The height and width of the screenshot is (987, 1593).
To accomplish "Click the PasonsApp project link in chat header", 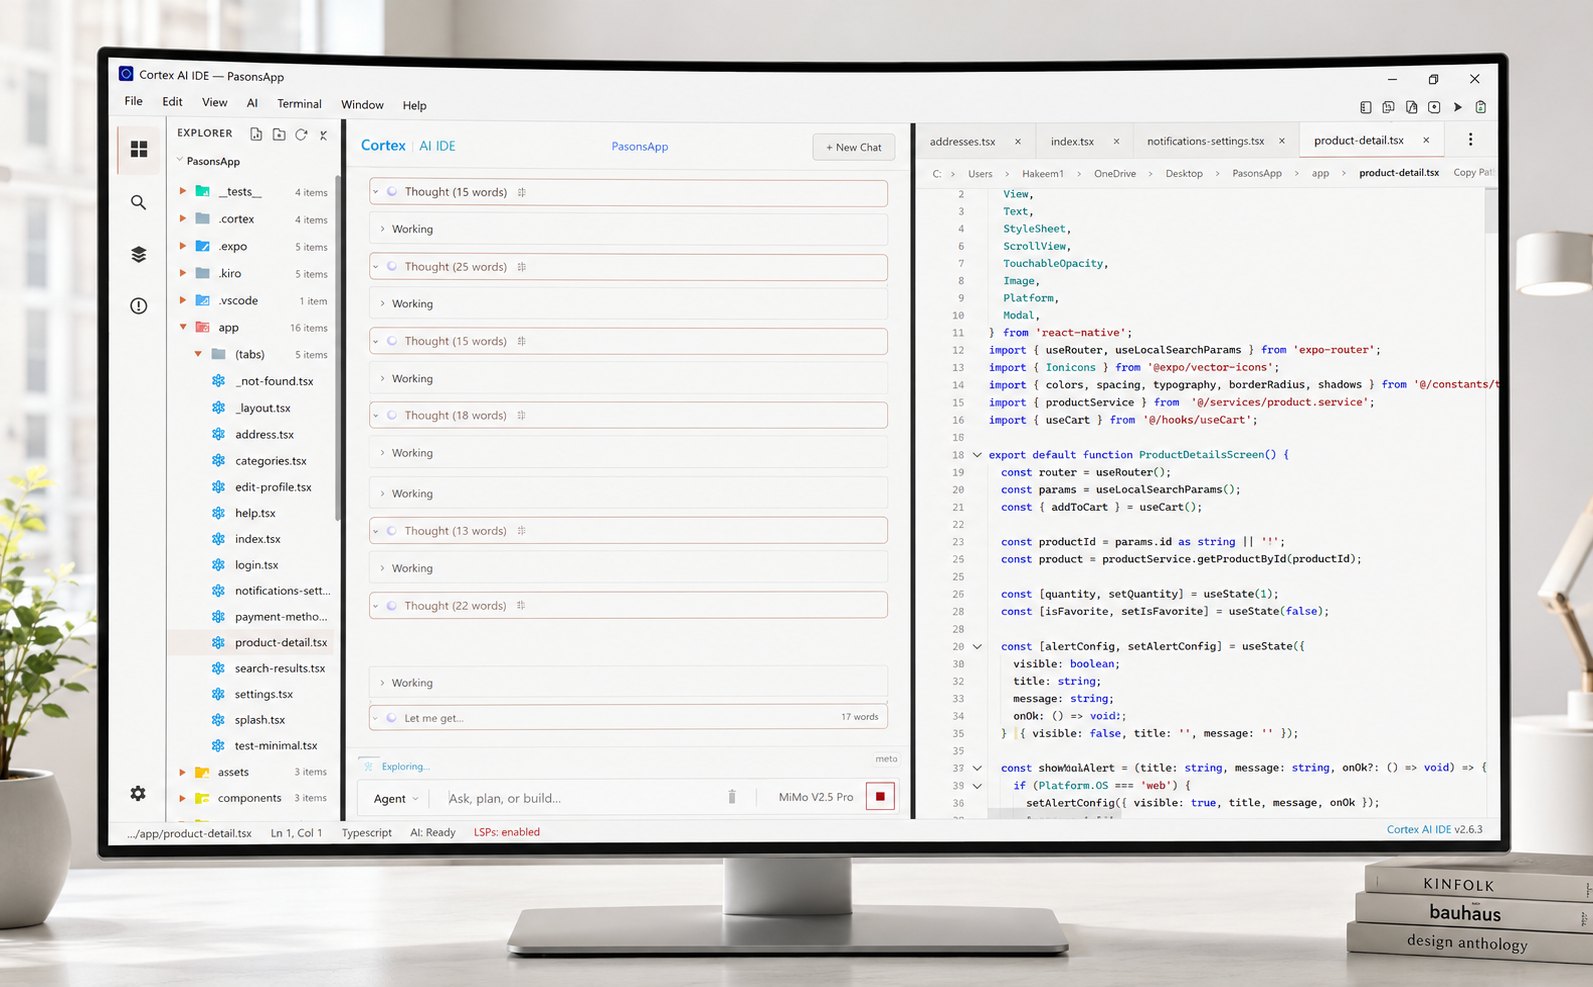I will point(640,146).
